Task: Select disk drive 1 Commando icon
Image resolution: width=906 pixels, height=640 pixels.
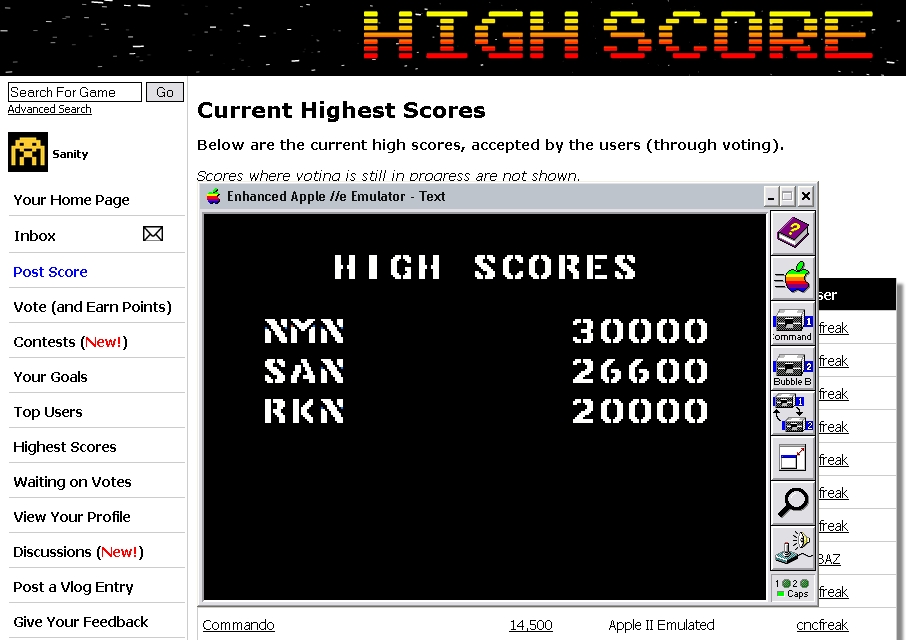Action: [x=793, y=323]
